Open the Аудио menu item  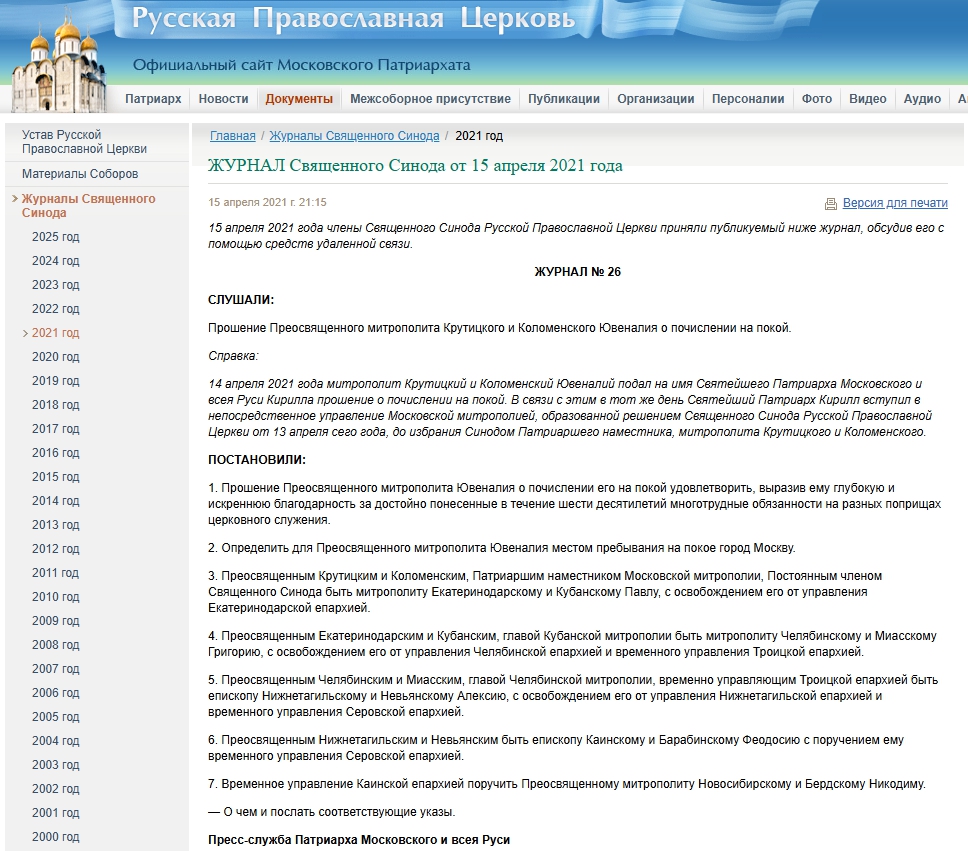coord(922,99)
